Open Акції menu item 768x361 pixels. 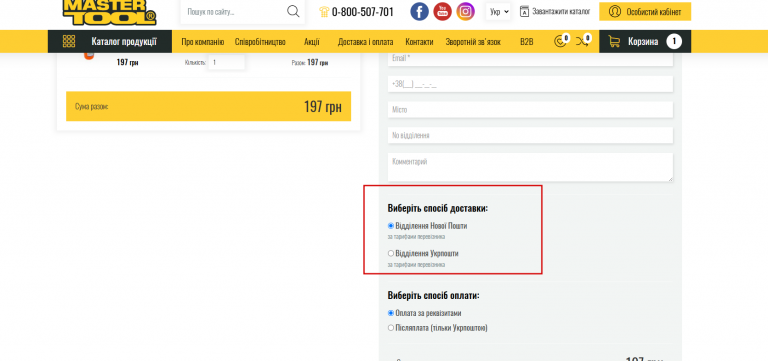point(312,42)
